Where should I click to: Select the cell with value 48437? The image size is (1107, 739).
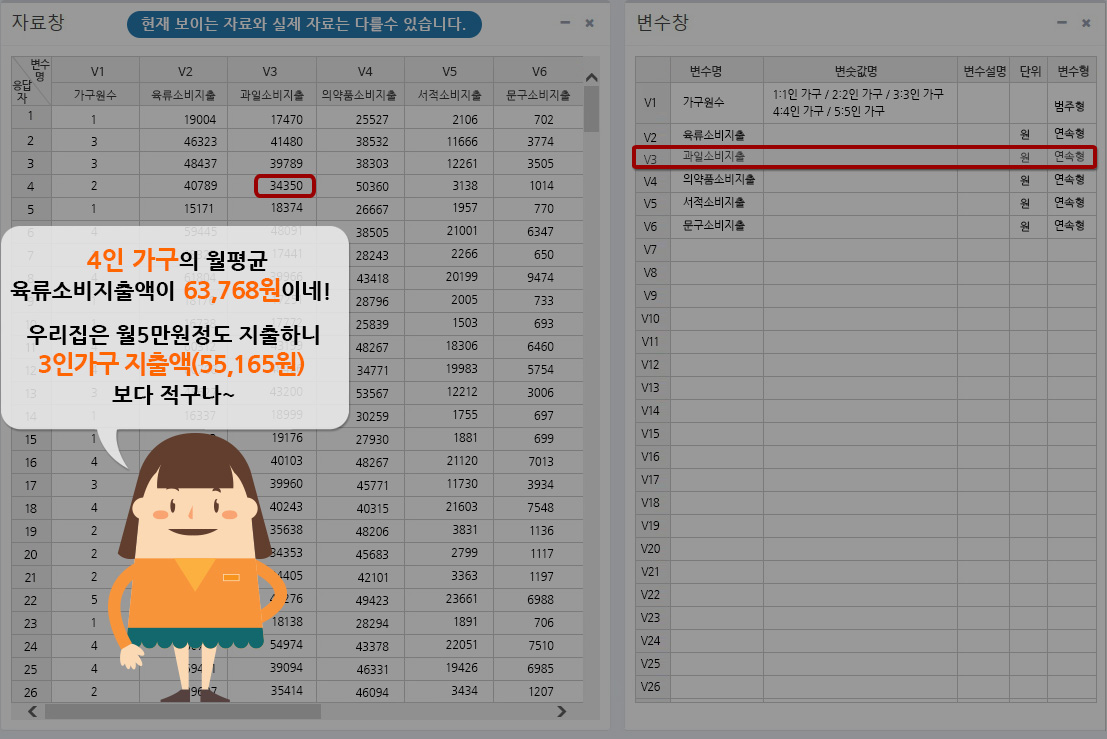coord(184,163)
